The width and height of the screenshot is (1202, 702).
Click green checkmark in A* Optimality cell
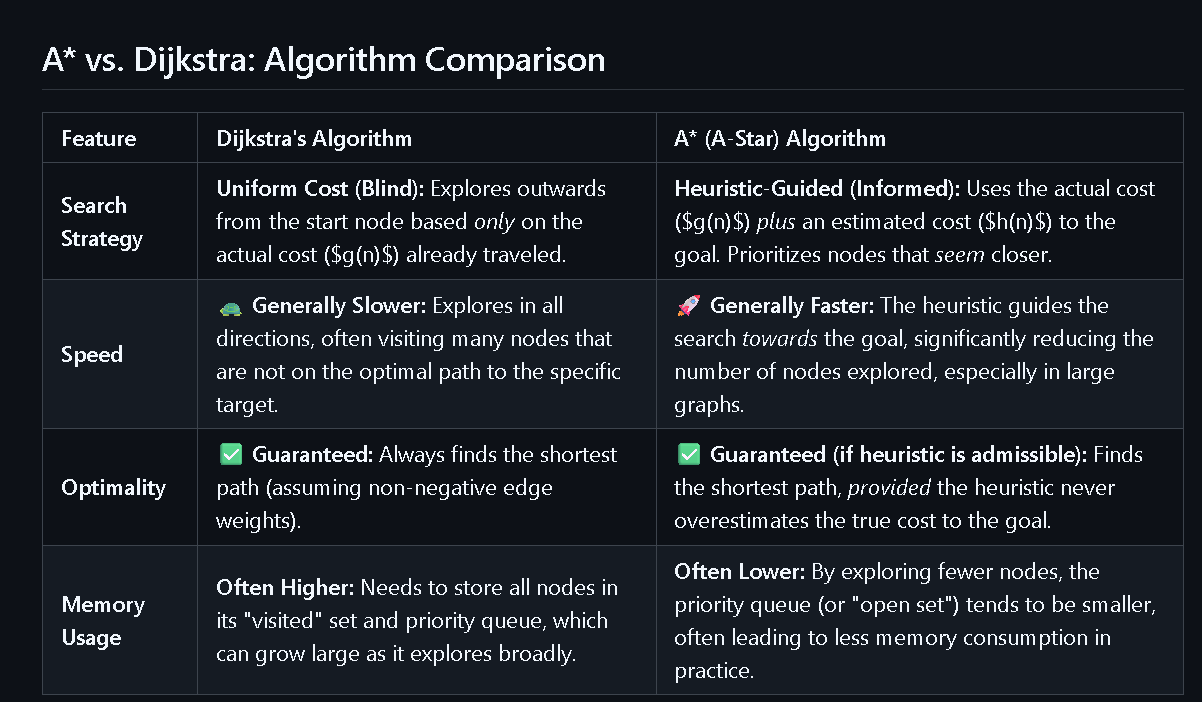[x=688, y=455]
